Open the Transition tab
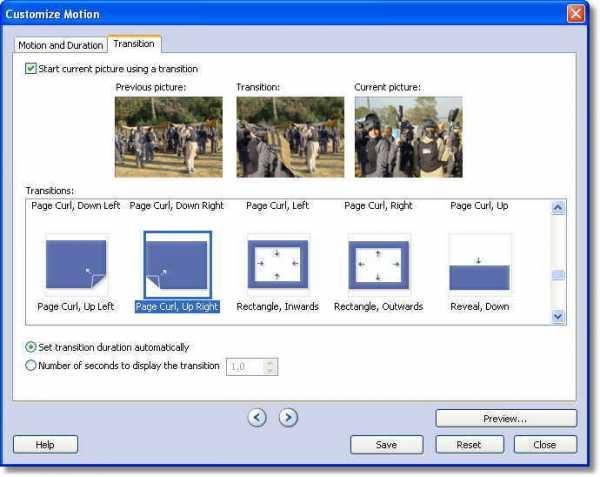 134,45
